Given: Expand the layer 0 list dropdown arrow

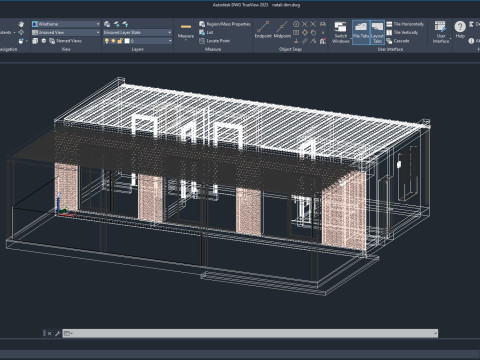Looking at the screenshot, I should (x=170, y=41).
